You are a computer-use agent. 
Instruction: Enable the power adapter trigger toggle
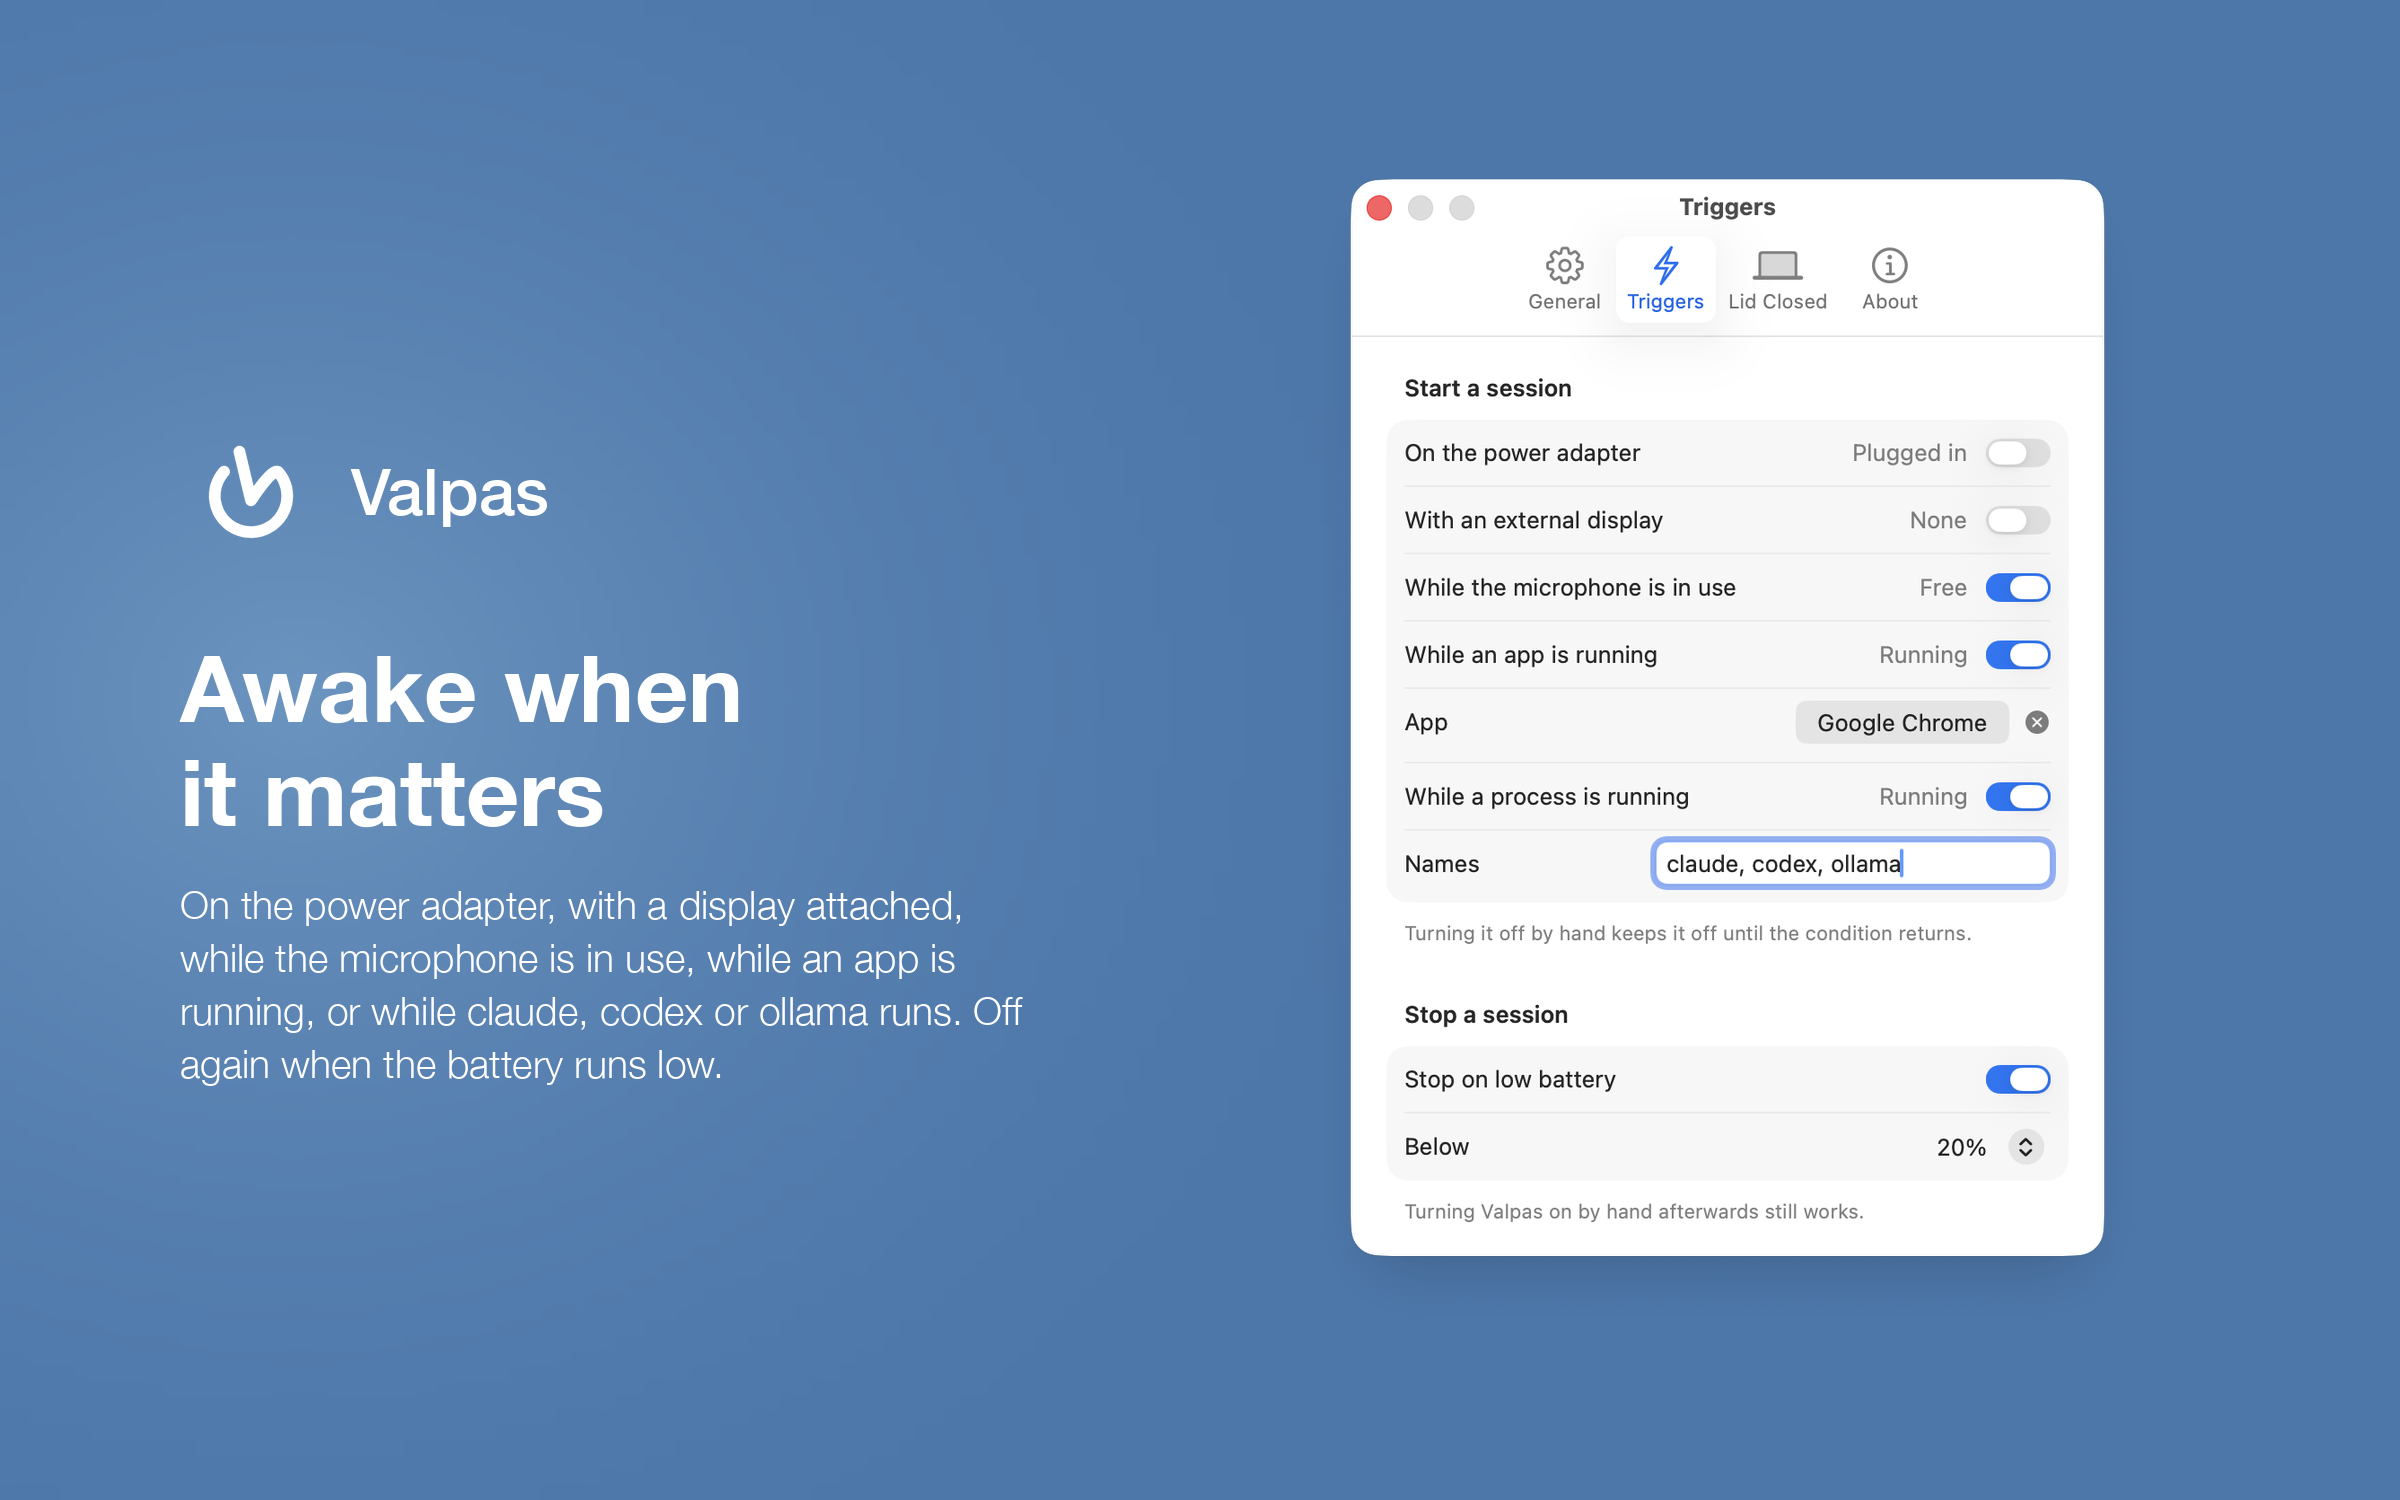point(2017,453)
